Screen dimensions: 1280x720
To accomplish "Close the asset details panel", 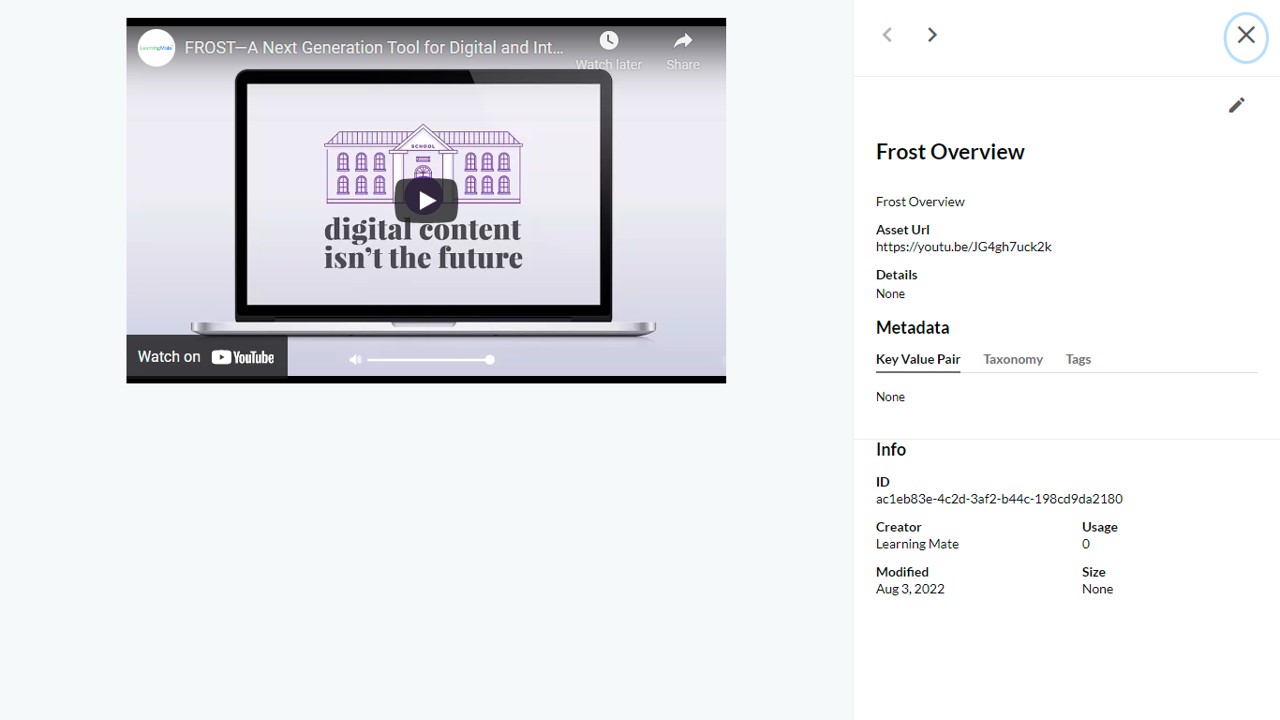I will tap(1246, 35).
